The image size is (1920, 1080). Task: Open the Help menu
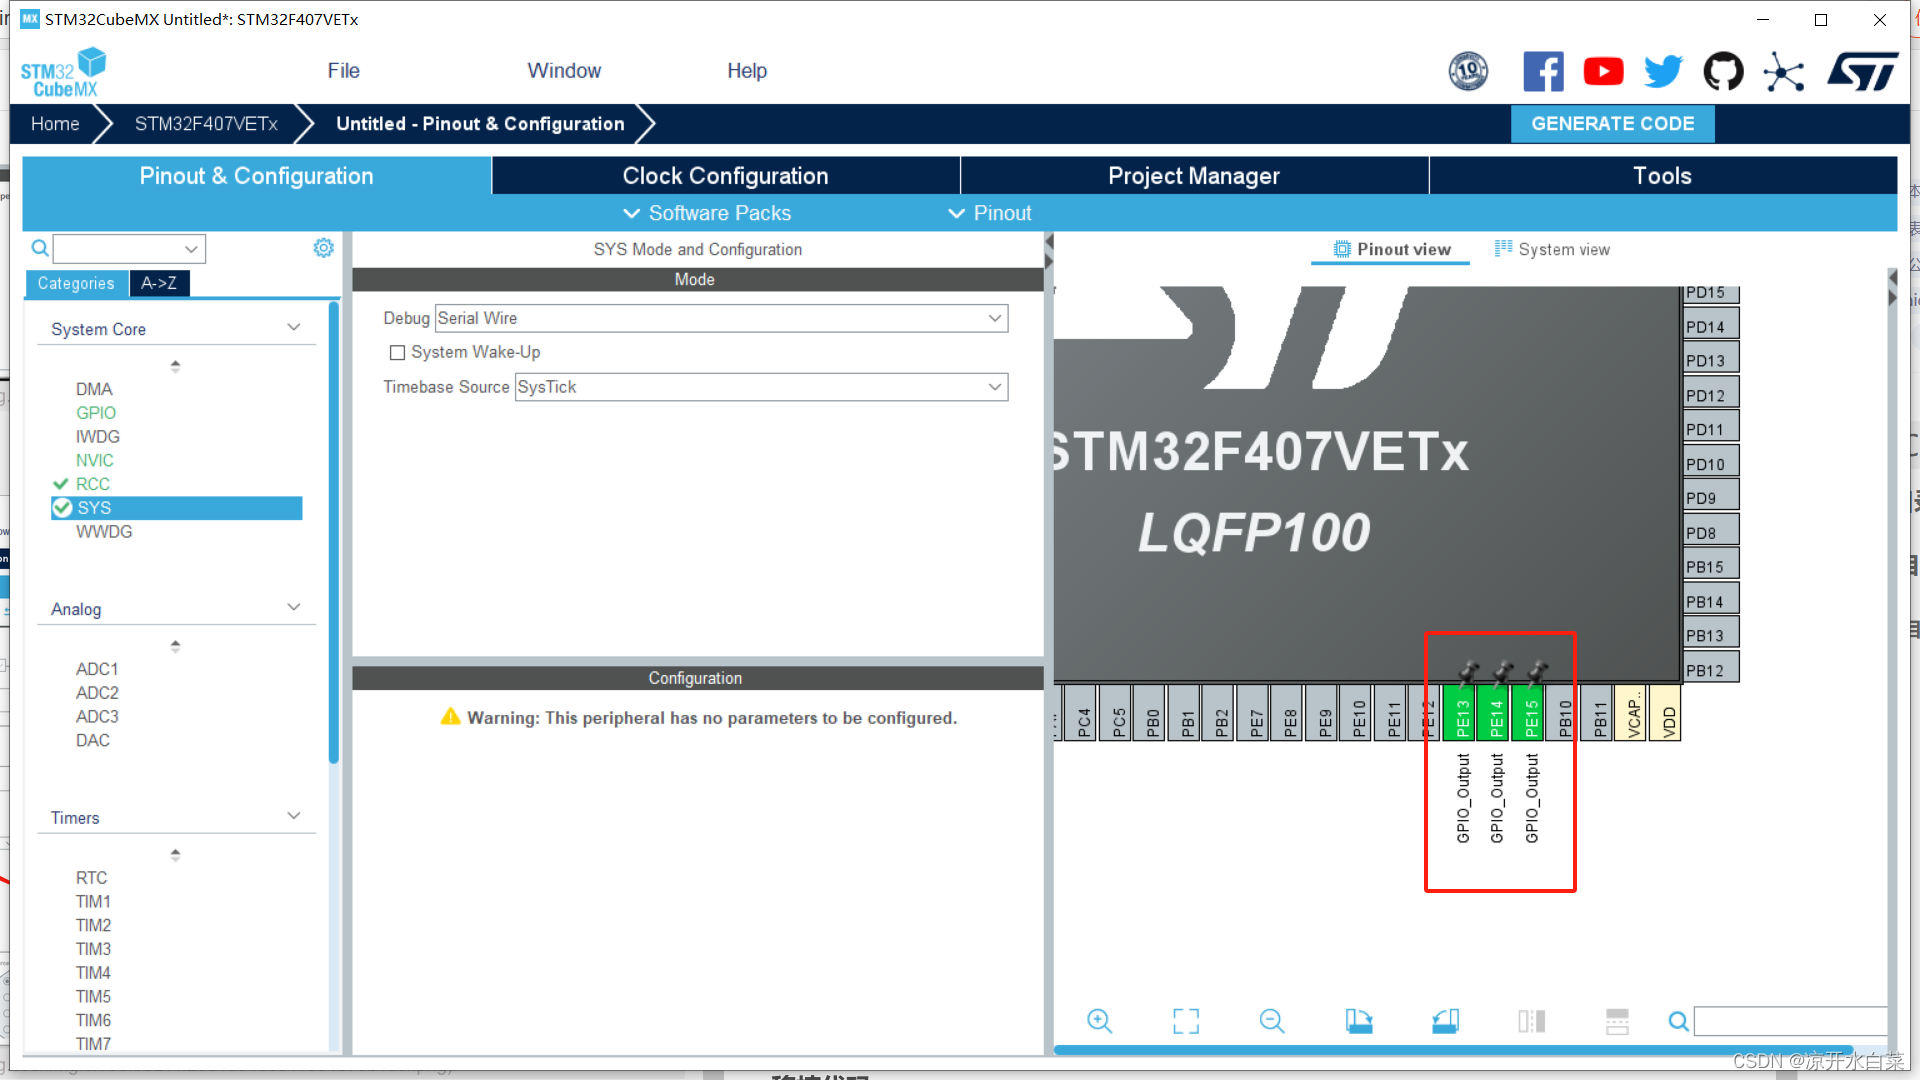[x=746, y=71]
